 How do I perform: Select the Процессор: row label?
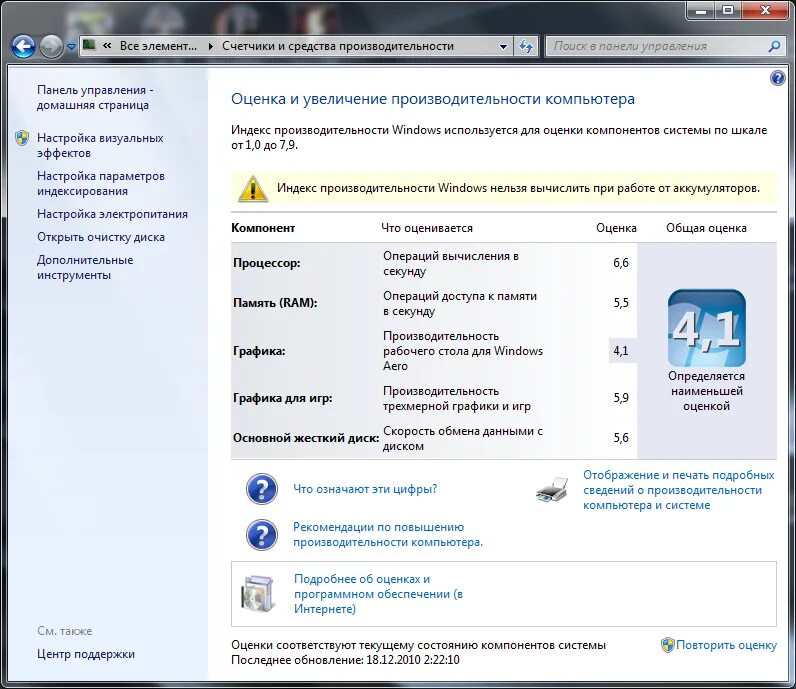click(267, 263)
